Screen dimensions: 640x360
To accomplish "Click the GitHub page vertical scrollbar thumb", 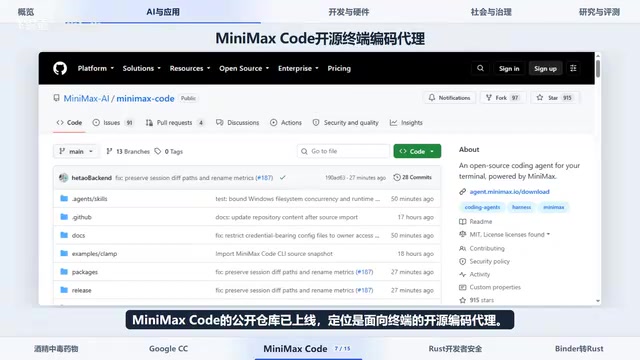I will tap(598, 68).
